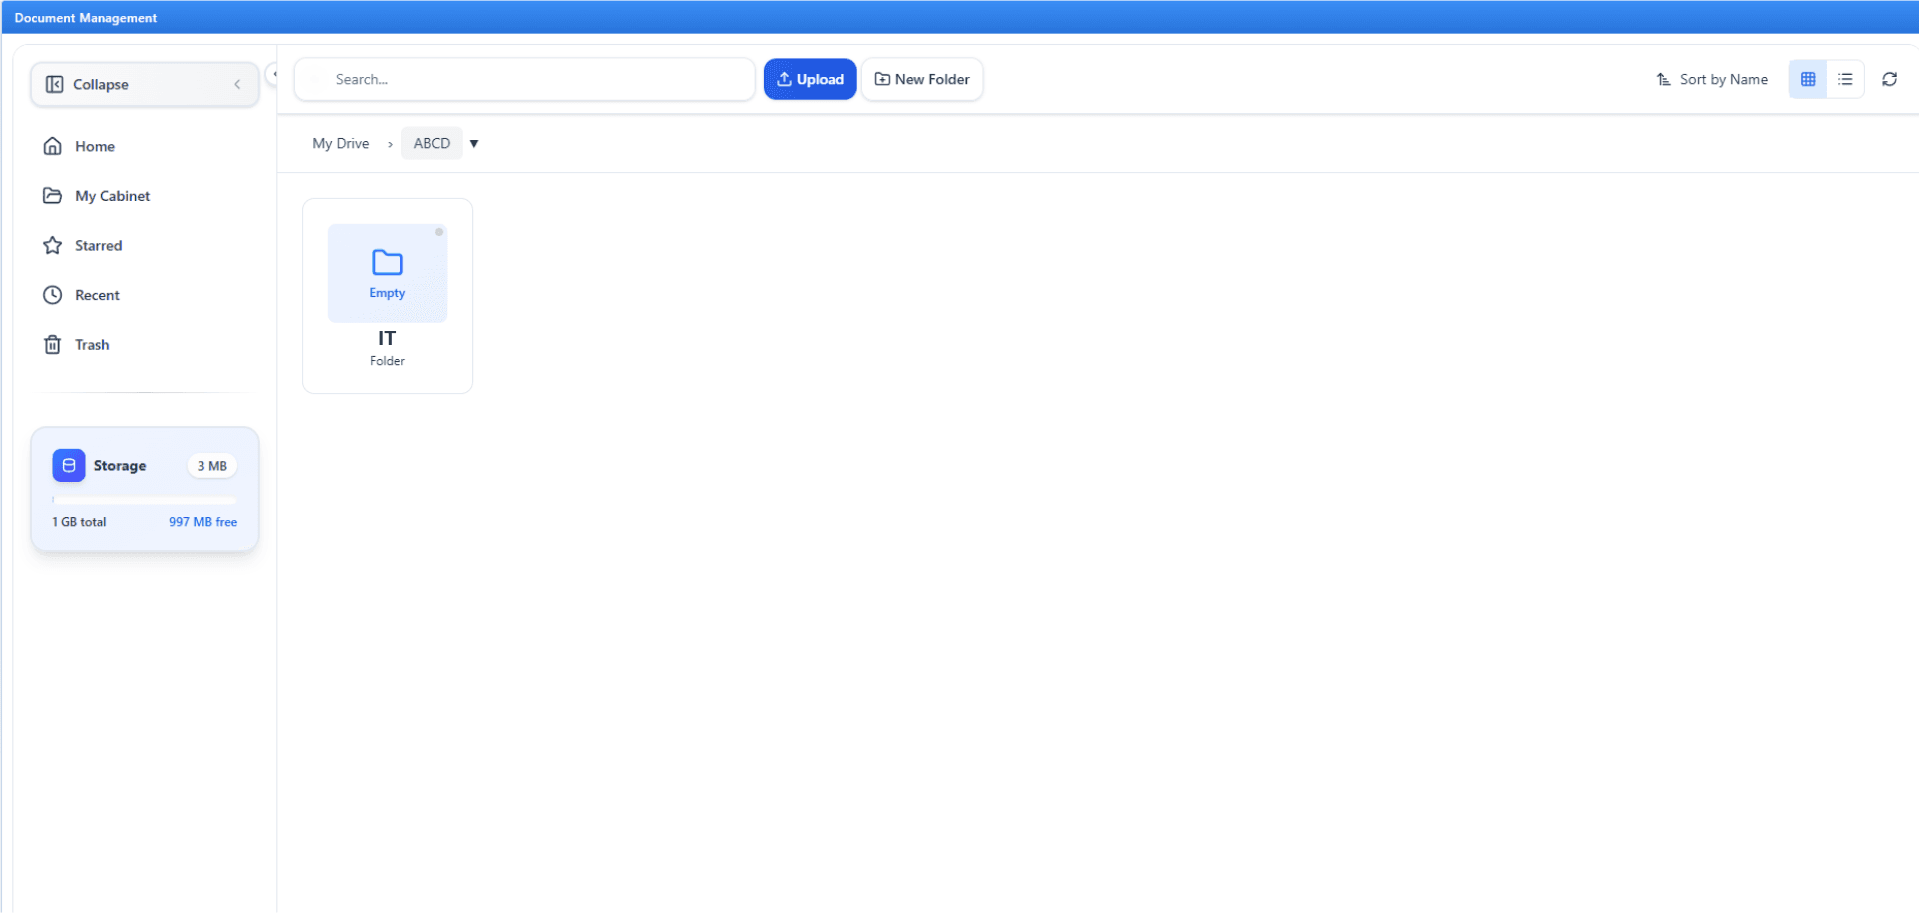Click the Trash bin icon
Screen dimensions: 1919x914
point(53,345)
